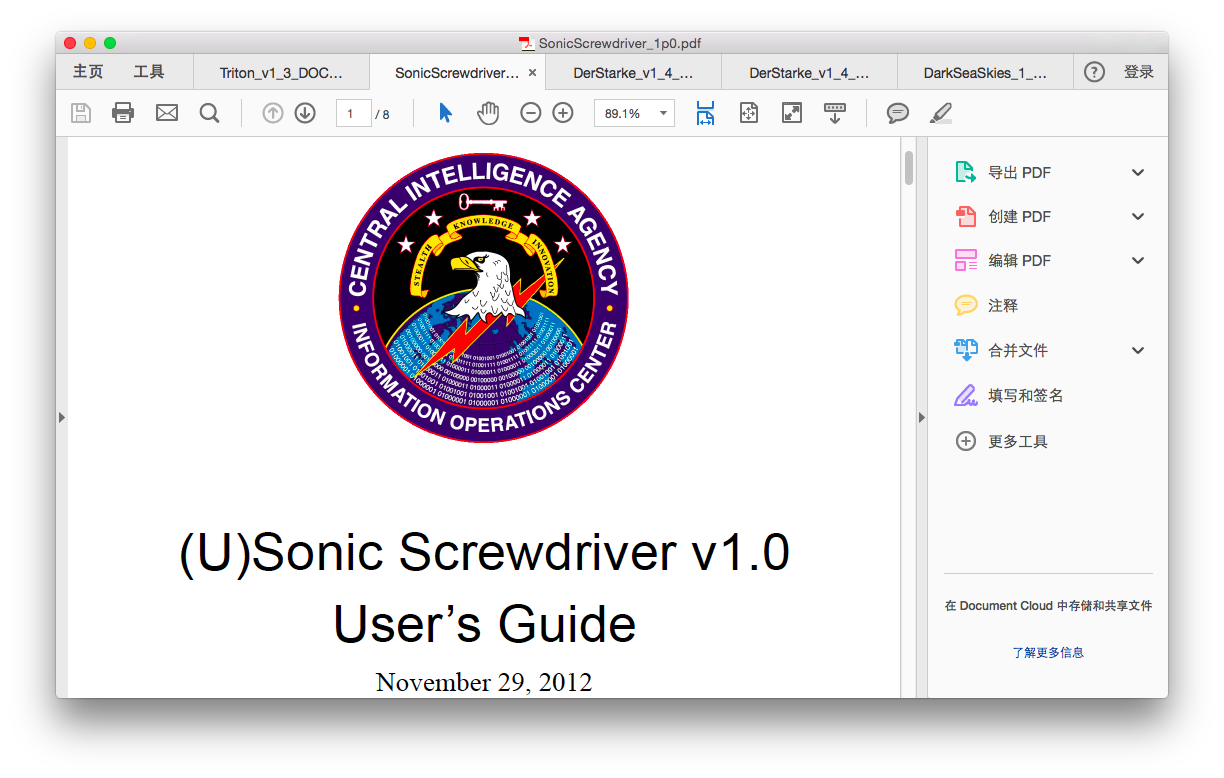Click the page number input field
This screenshot has width=1224, height=778.
click(x=353, y=114)
